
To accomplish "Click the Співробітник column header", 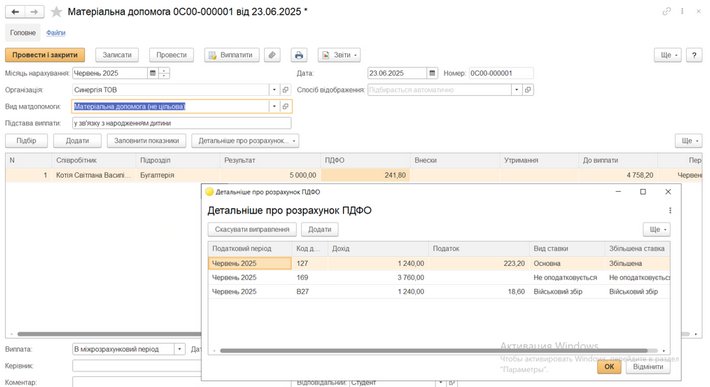I will (94, 160).
